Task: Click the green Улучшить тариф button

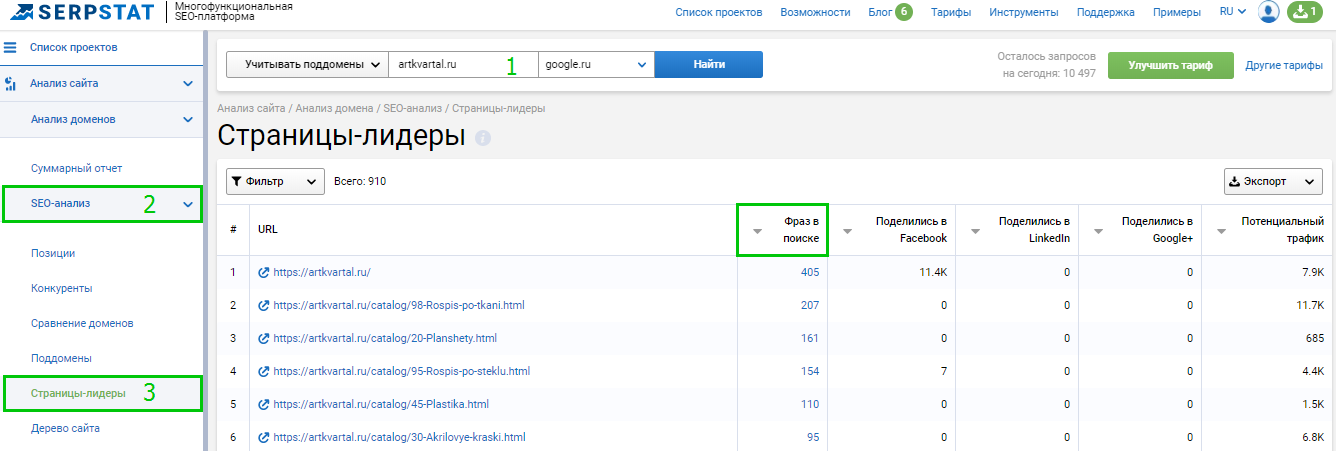Action: [x=1170, y=65]
